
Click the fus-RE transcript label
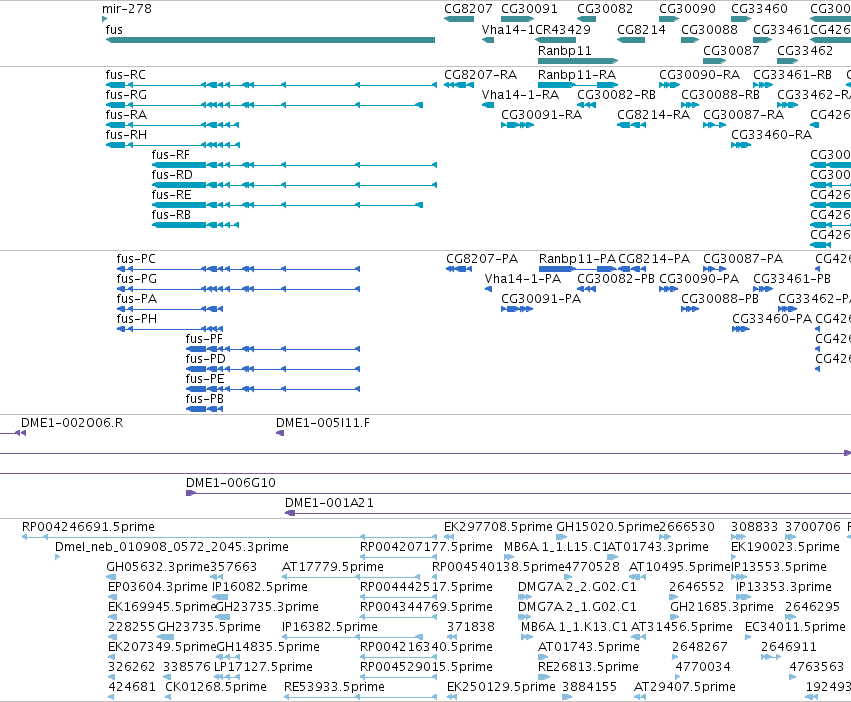coord(172,194)
